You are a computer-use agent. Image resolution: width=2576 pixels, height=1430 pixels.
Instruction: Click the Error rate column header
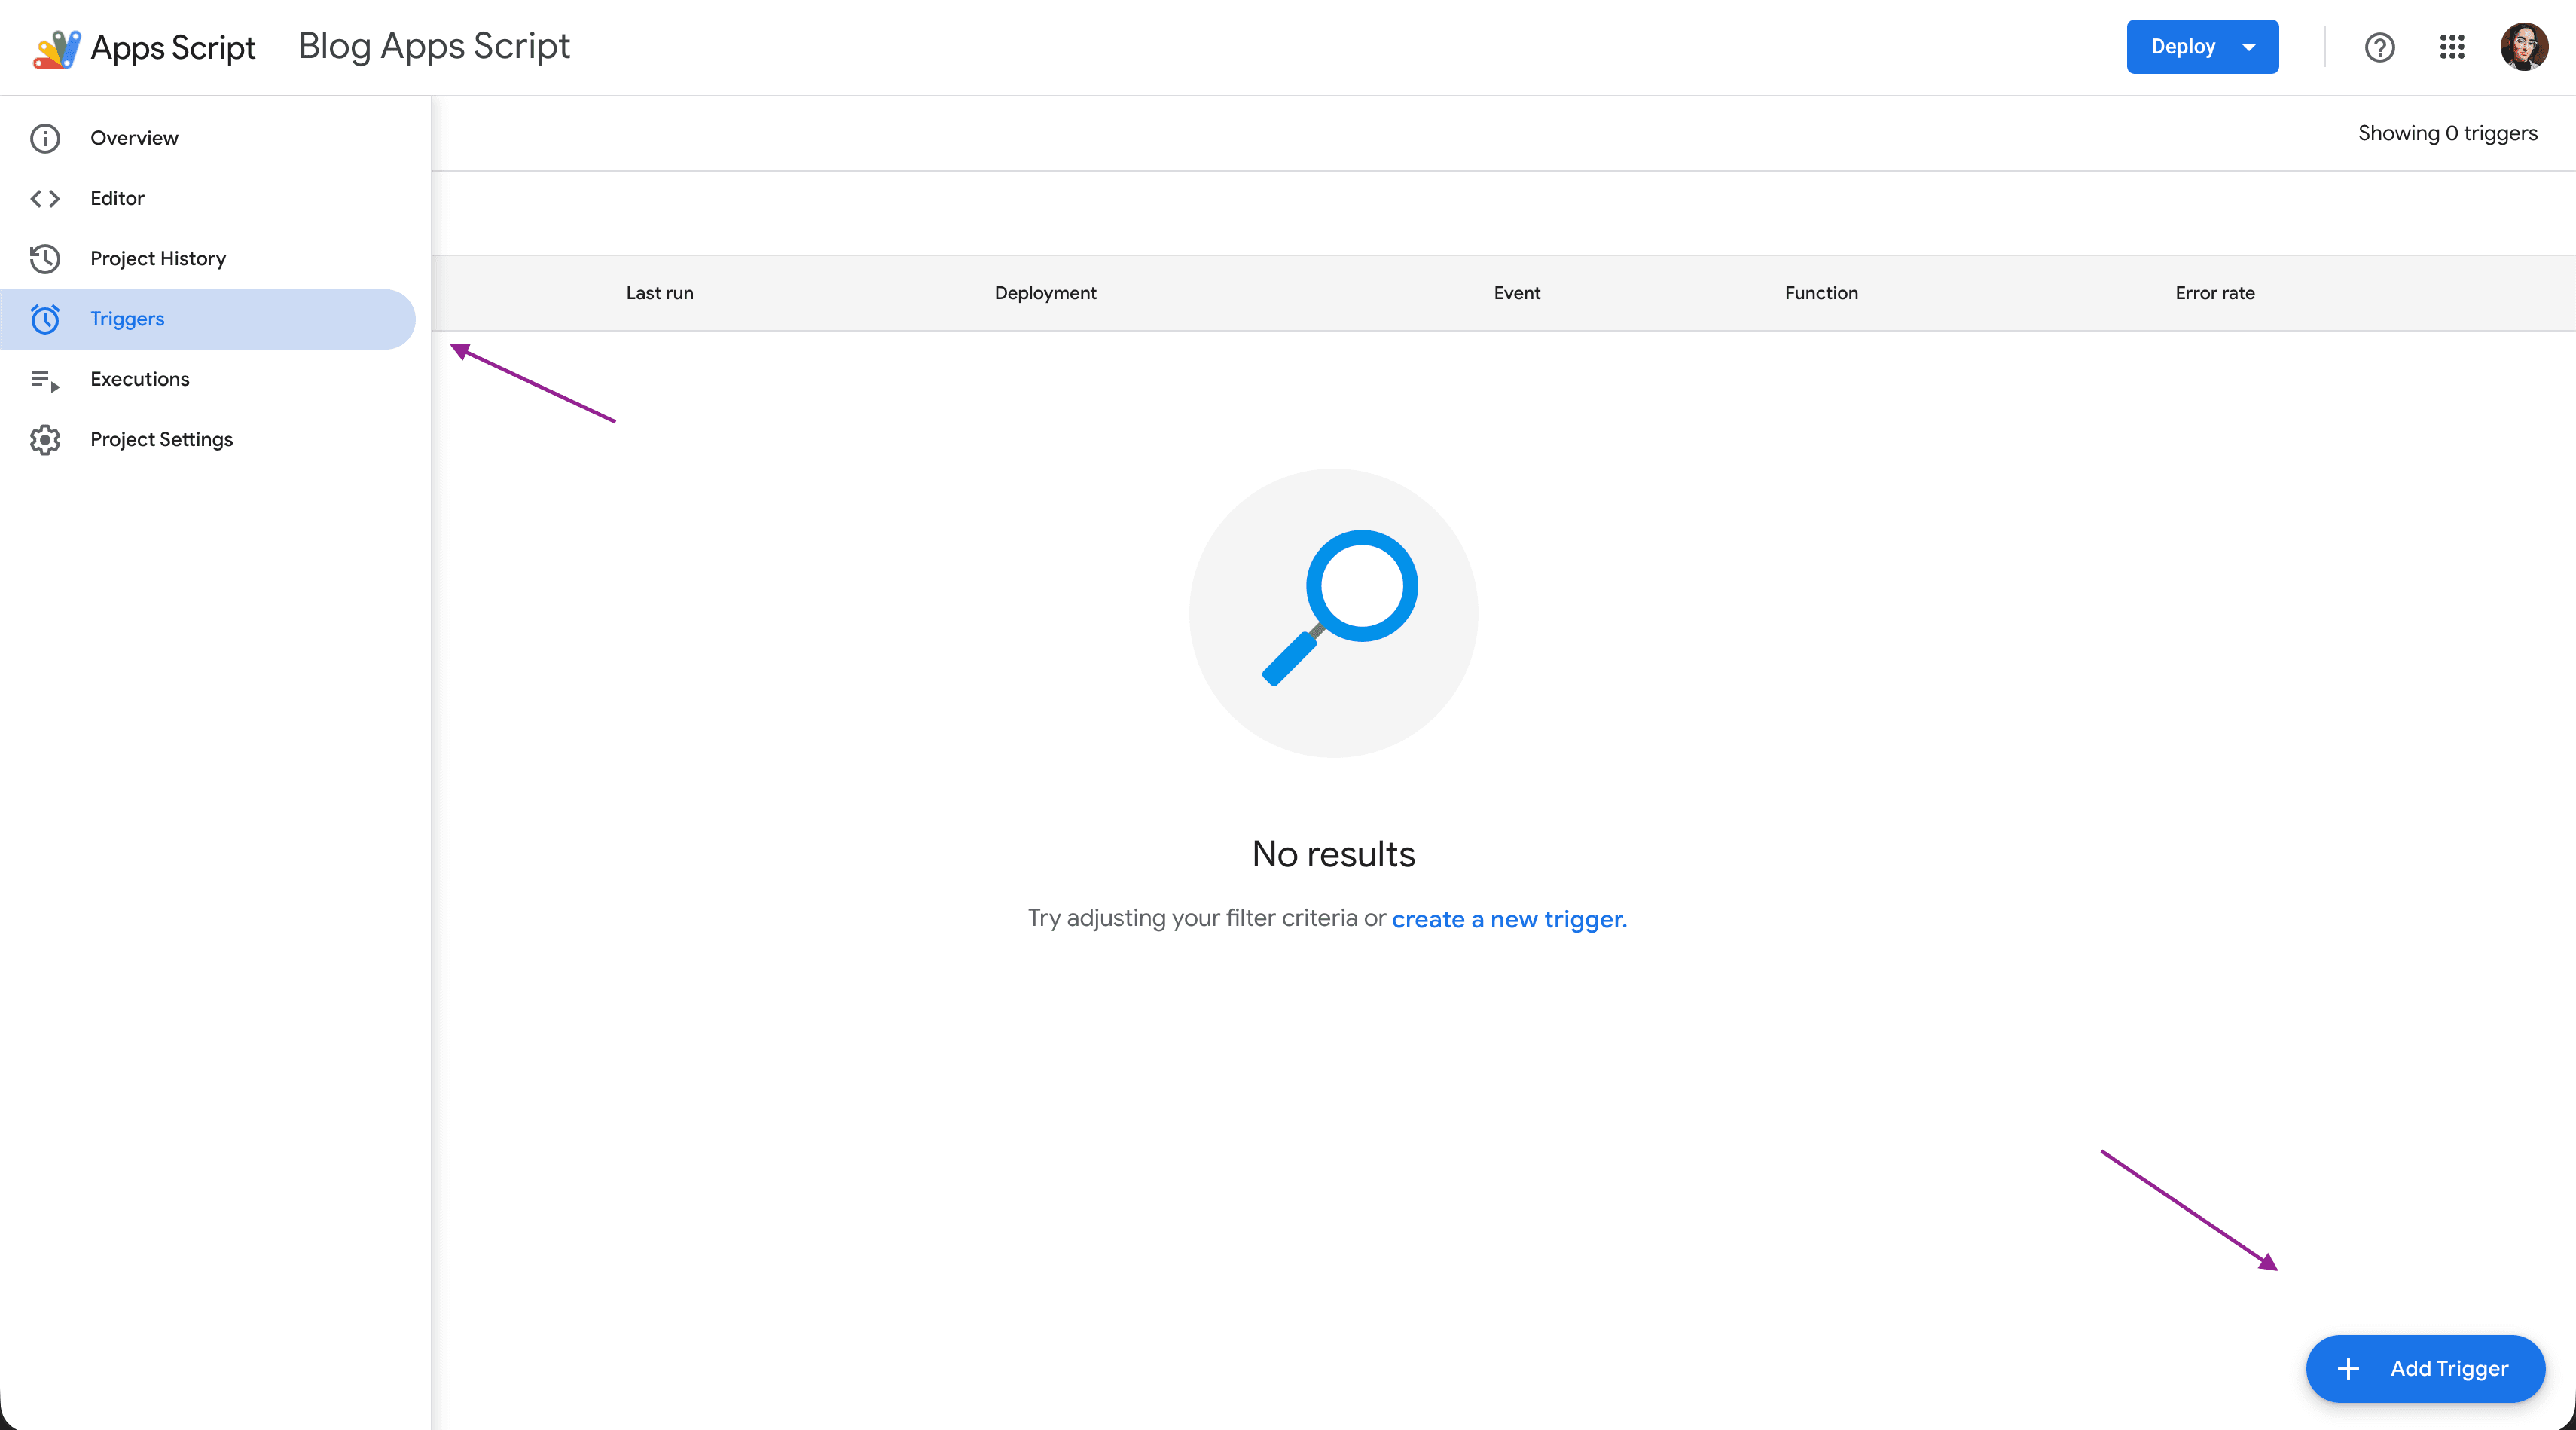click(2214, 293)
